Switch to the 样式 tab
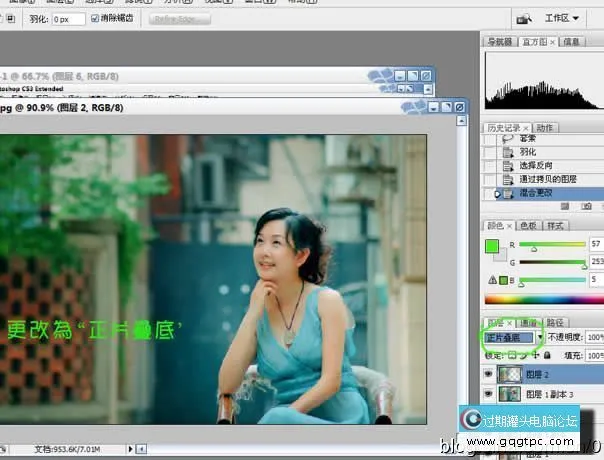 click(555, 226)
